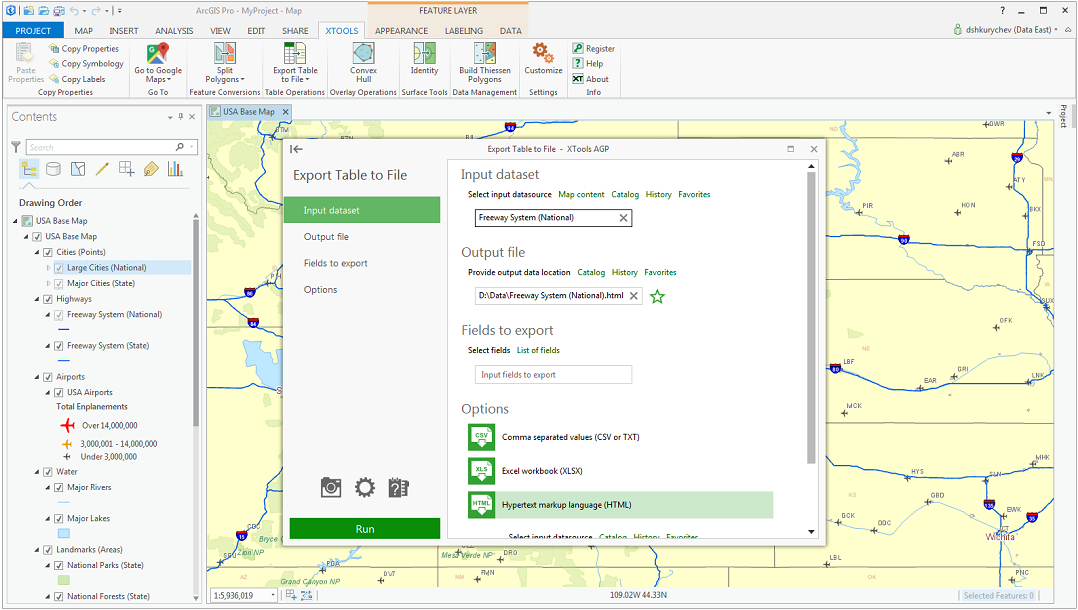Toggle Freeway System (National) checkbox
The height and width of the screenshot is (610, 1078).
point(58,315)
